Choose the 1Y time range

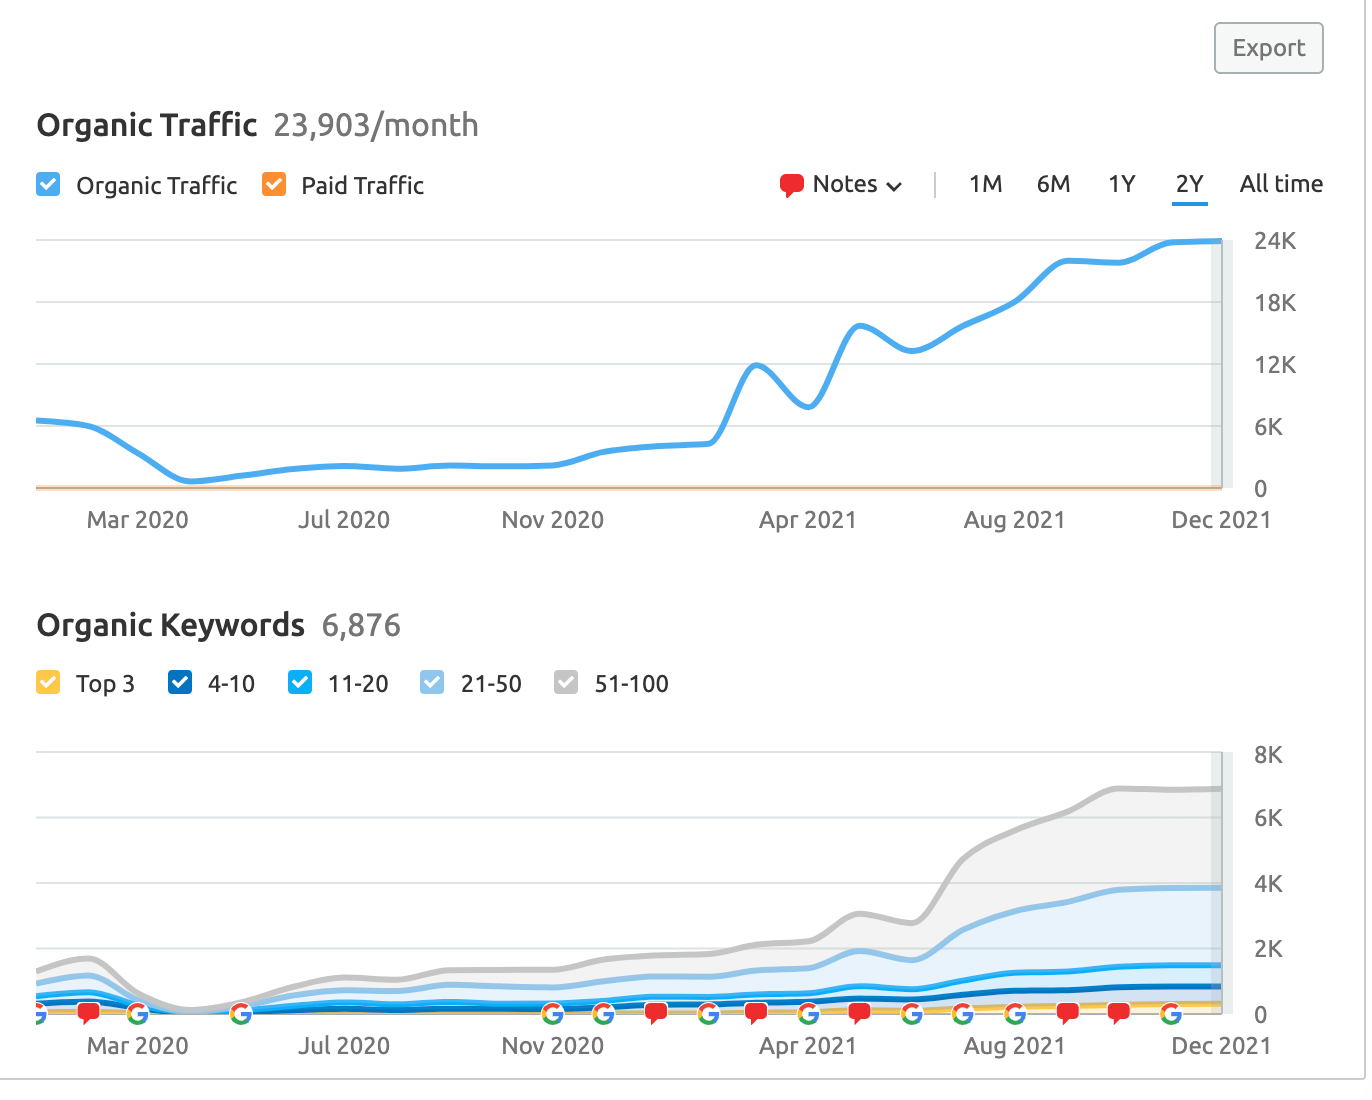1121,184
